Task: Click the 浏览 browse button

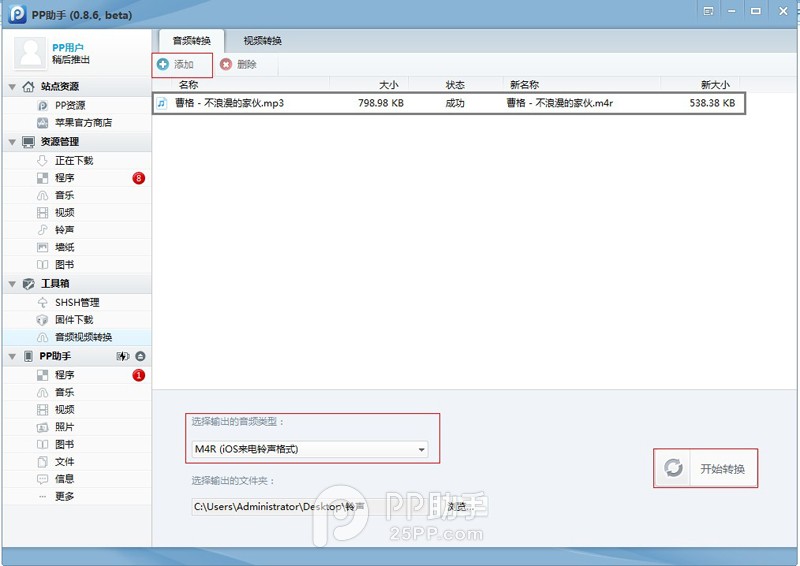Action: 461,506
